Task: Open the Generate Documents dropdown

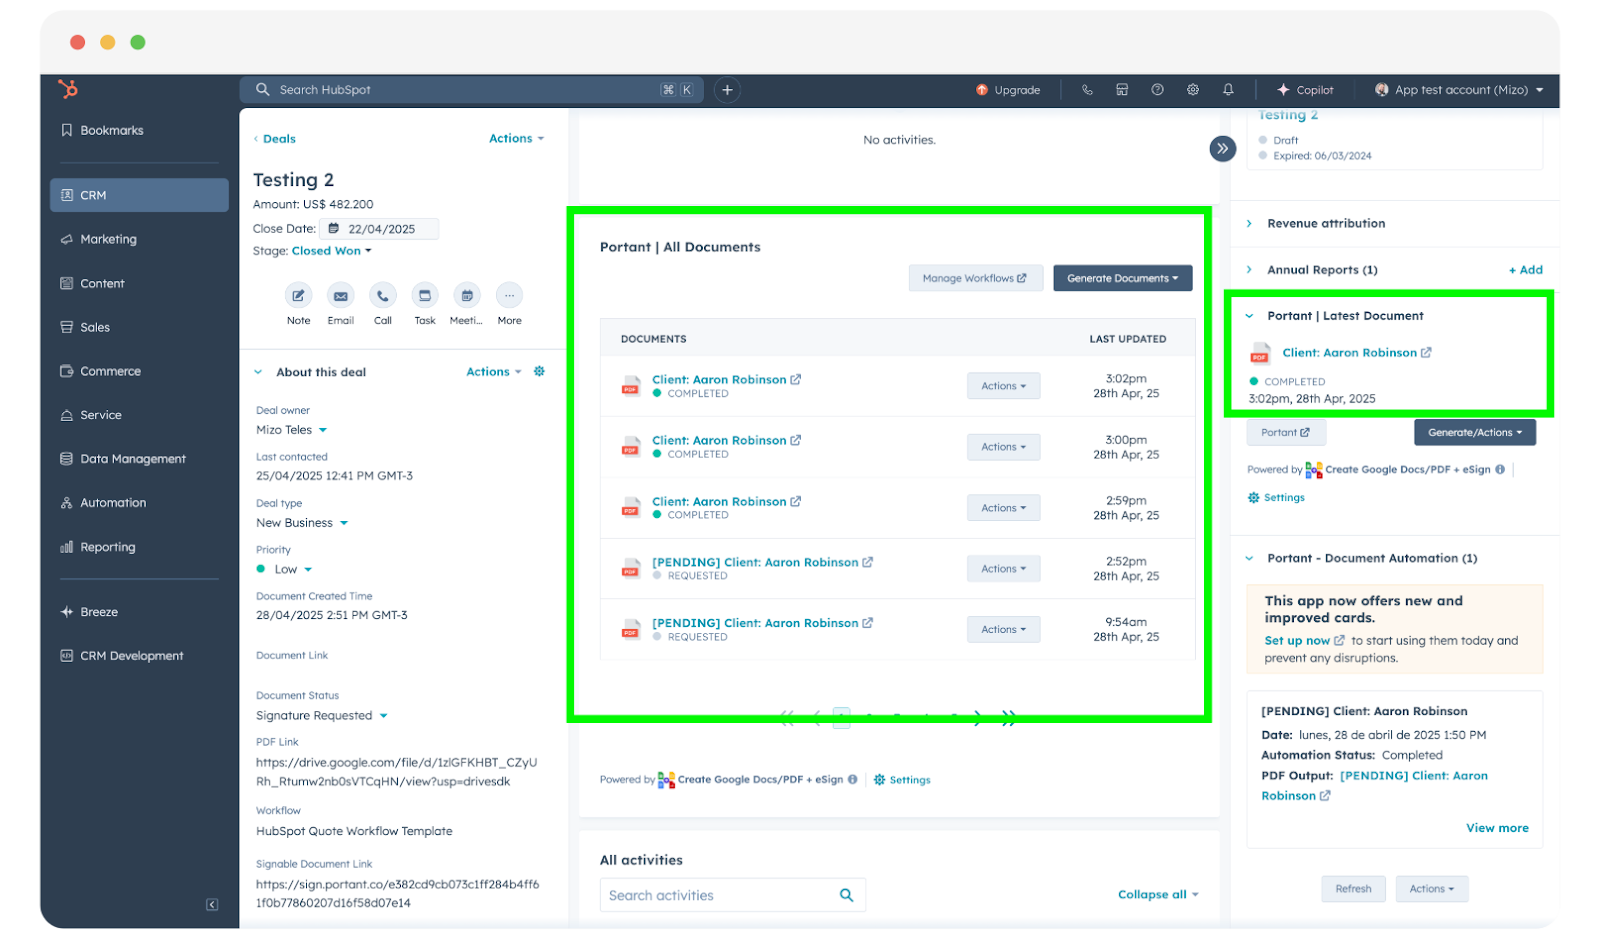Action: click(1122, 278)
